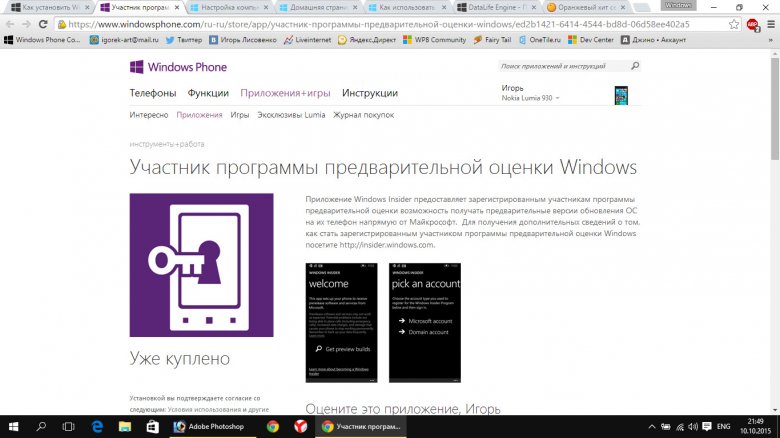Viewport: 780px width, 438px height.
Task: Open Эксклюзивы Lumia subsection
Action: point(291,115)
